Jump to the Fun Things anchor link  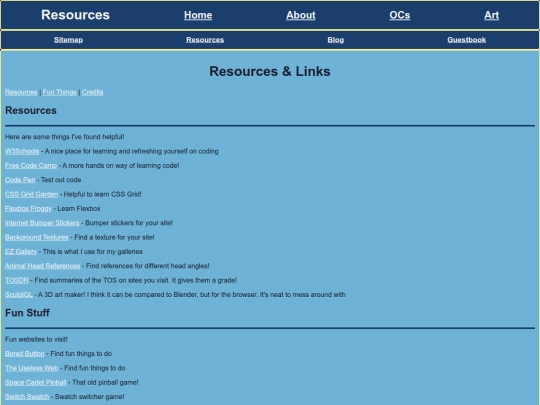pyautogui.click(x=60, y=92)
